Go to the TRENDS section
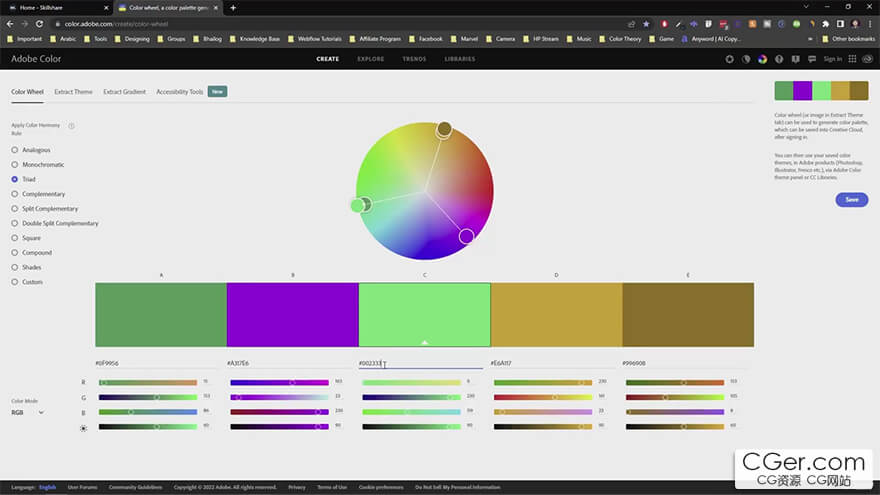880x495 pixels. tap(414, 59)
